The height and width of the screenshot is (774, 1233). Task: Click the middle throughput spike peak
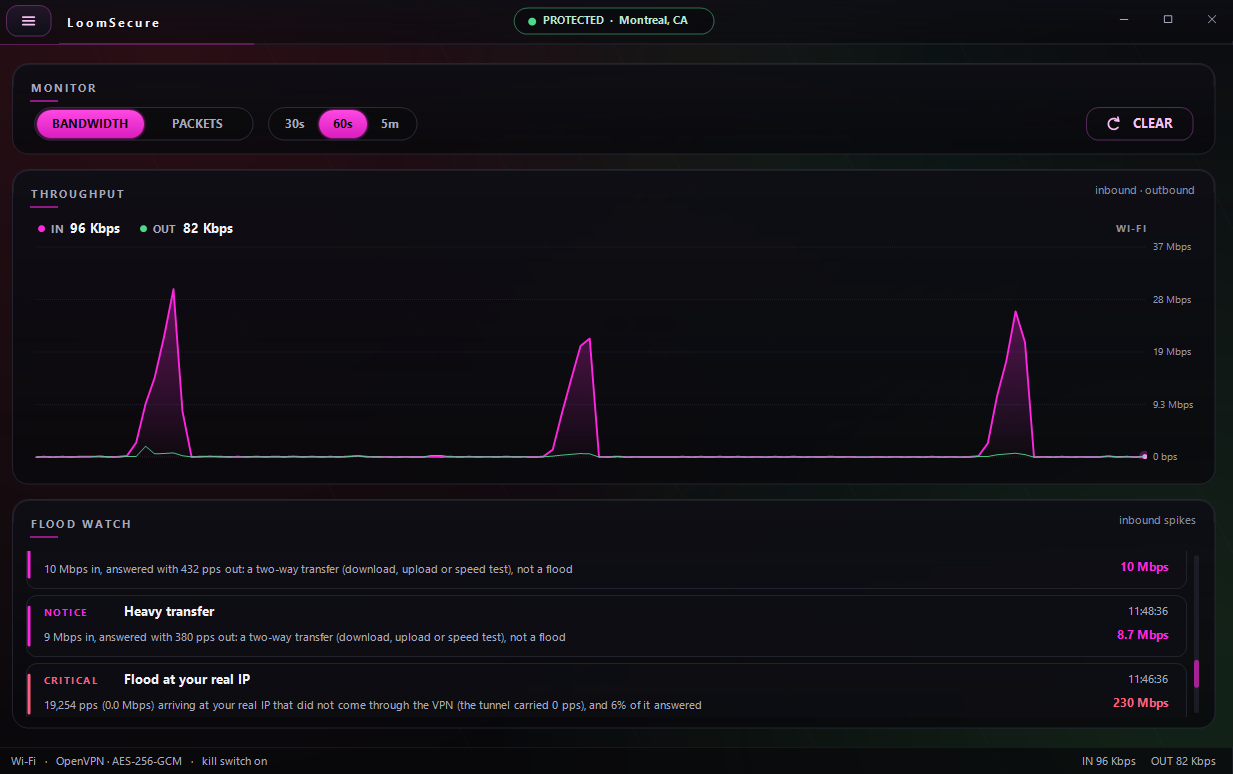(x=590, y=339)
